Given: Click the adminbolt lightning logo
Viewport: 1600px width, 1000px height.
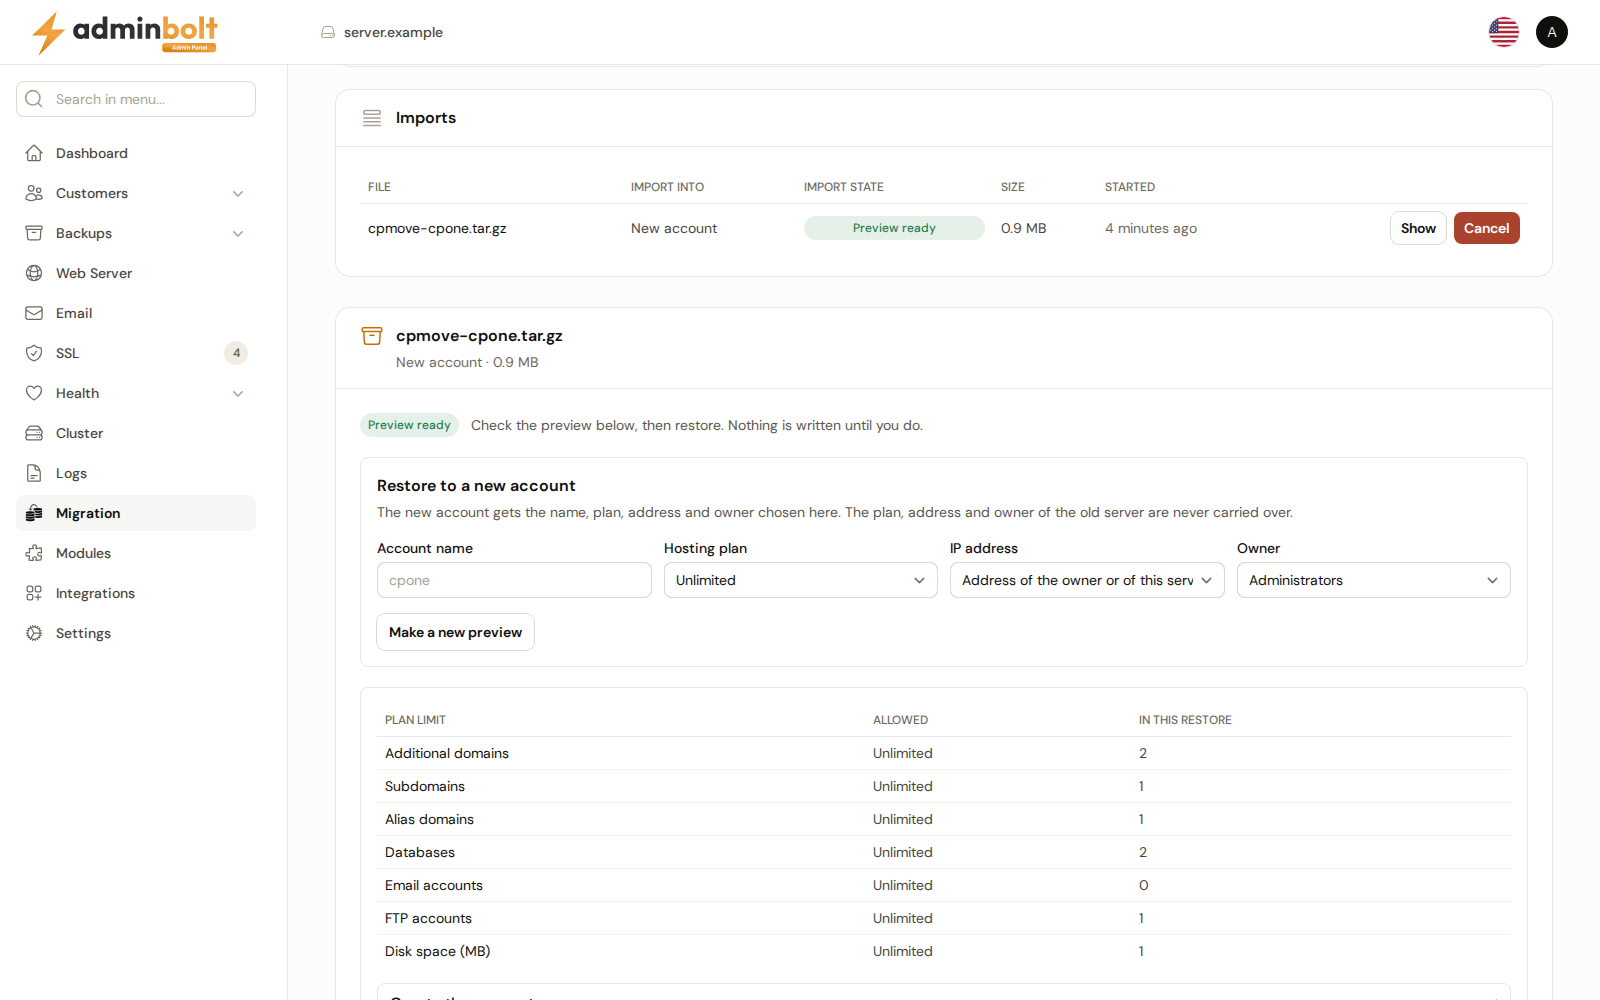Looking at the screenshot, I should pyautogui.click(x=125, y=32).
